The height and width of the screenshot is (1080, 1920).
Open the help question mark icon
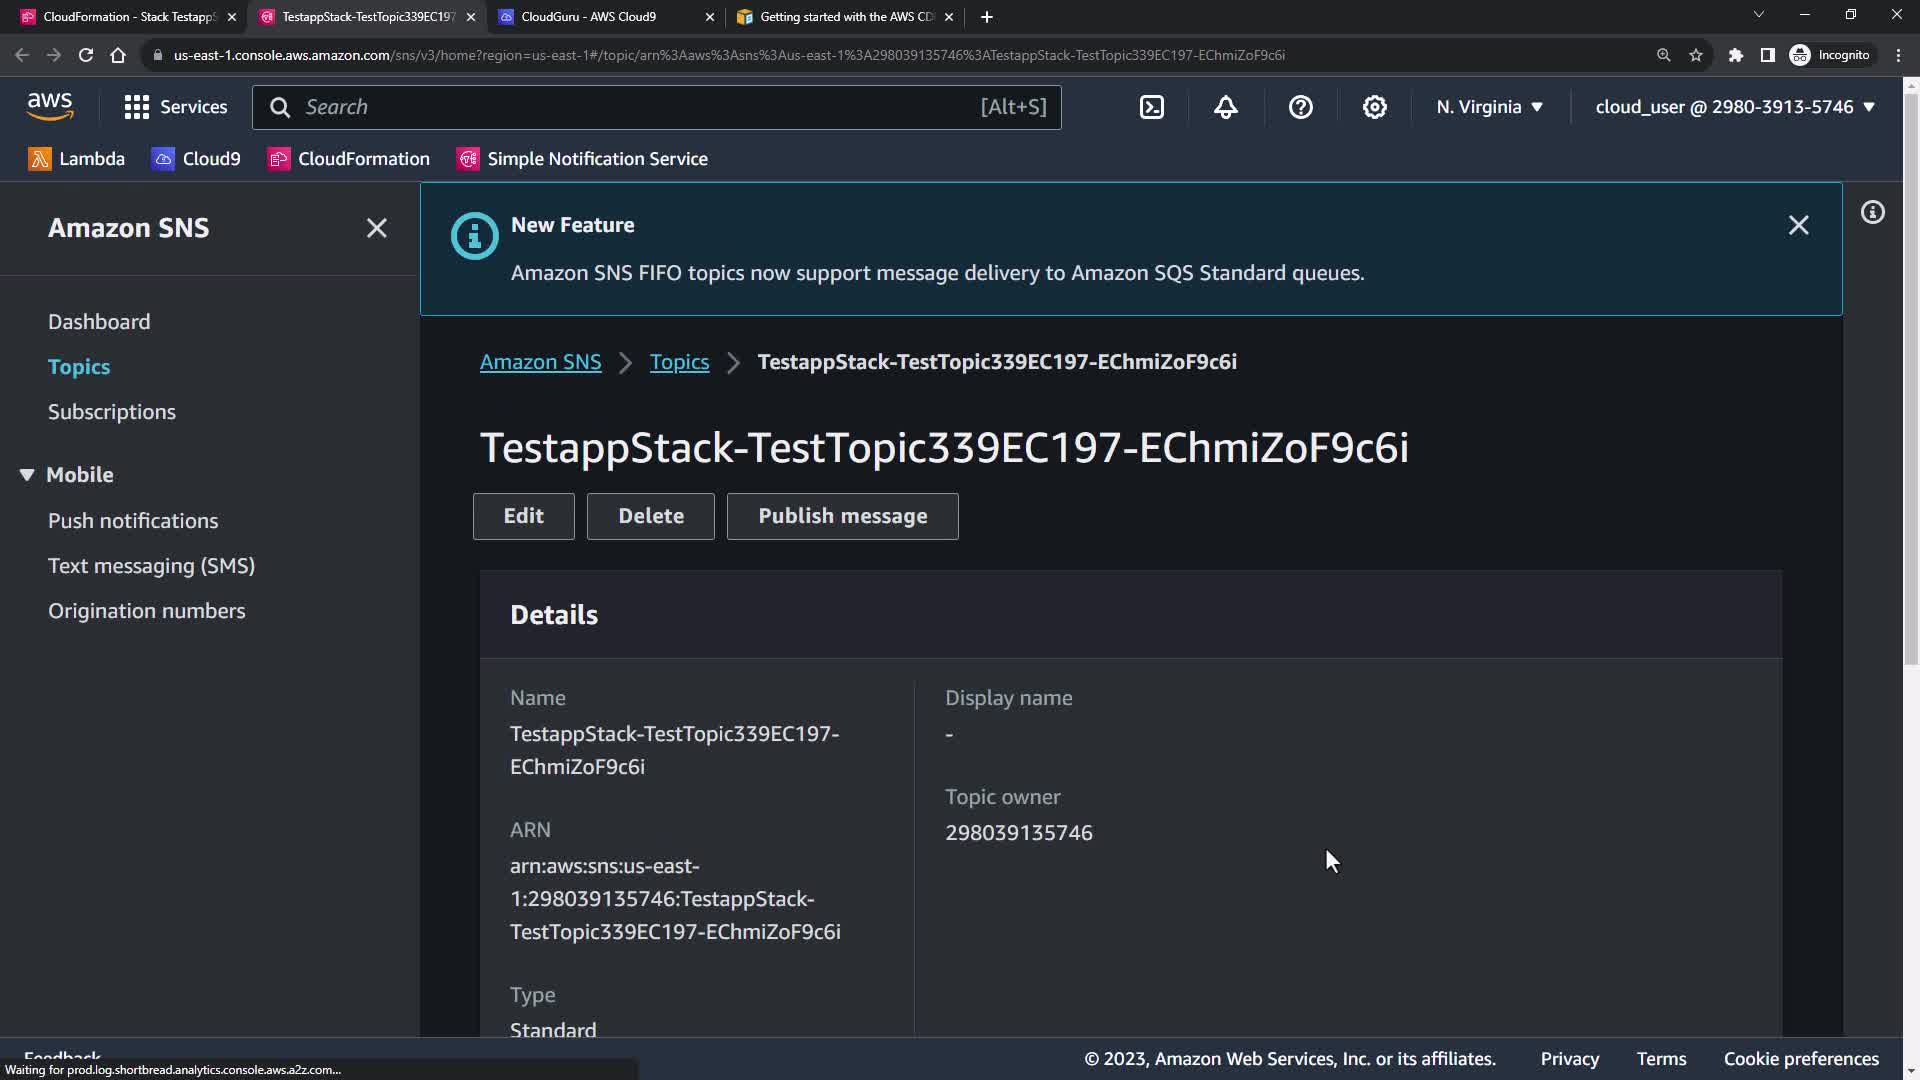tap(1300, 107)
